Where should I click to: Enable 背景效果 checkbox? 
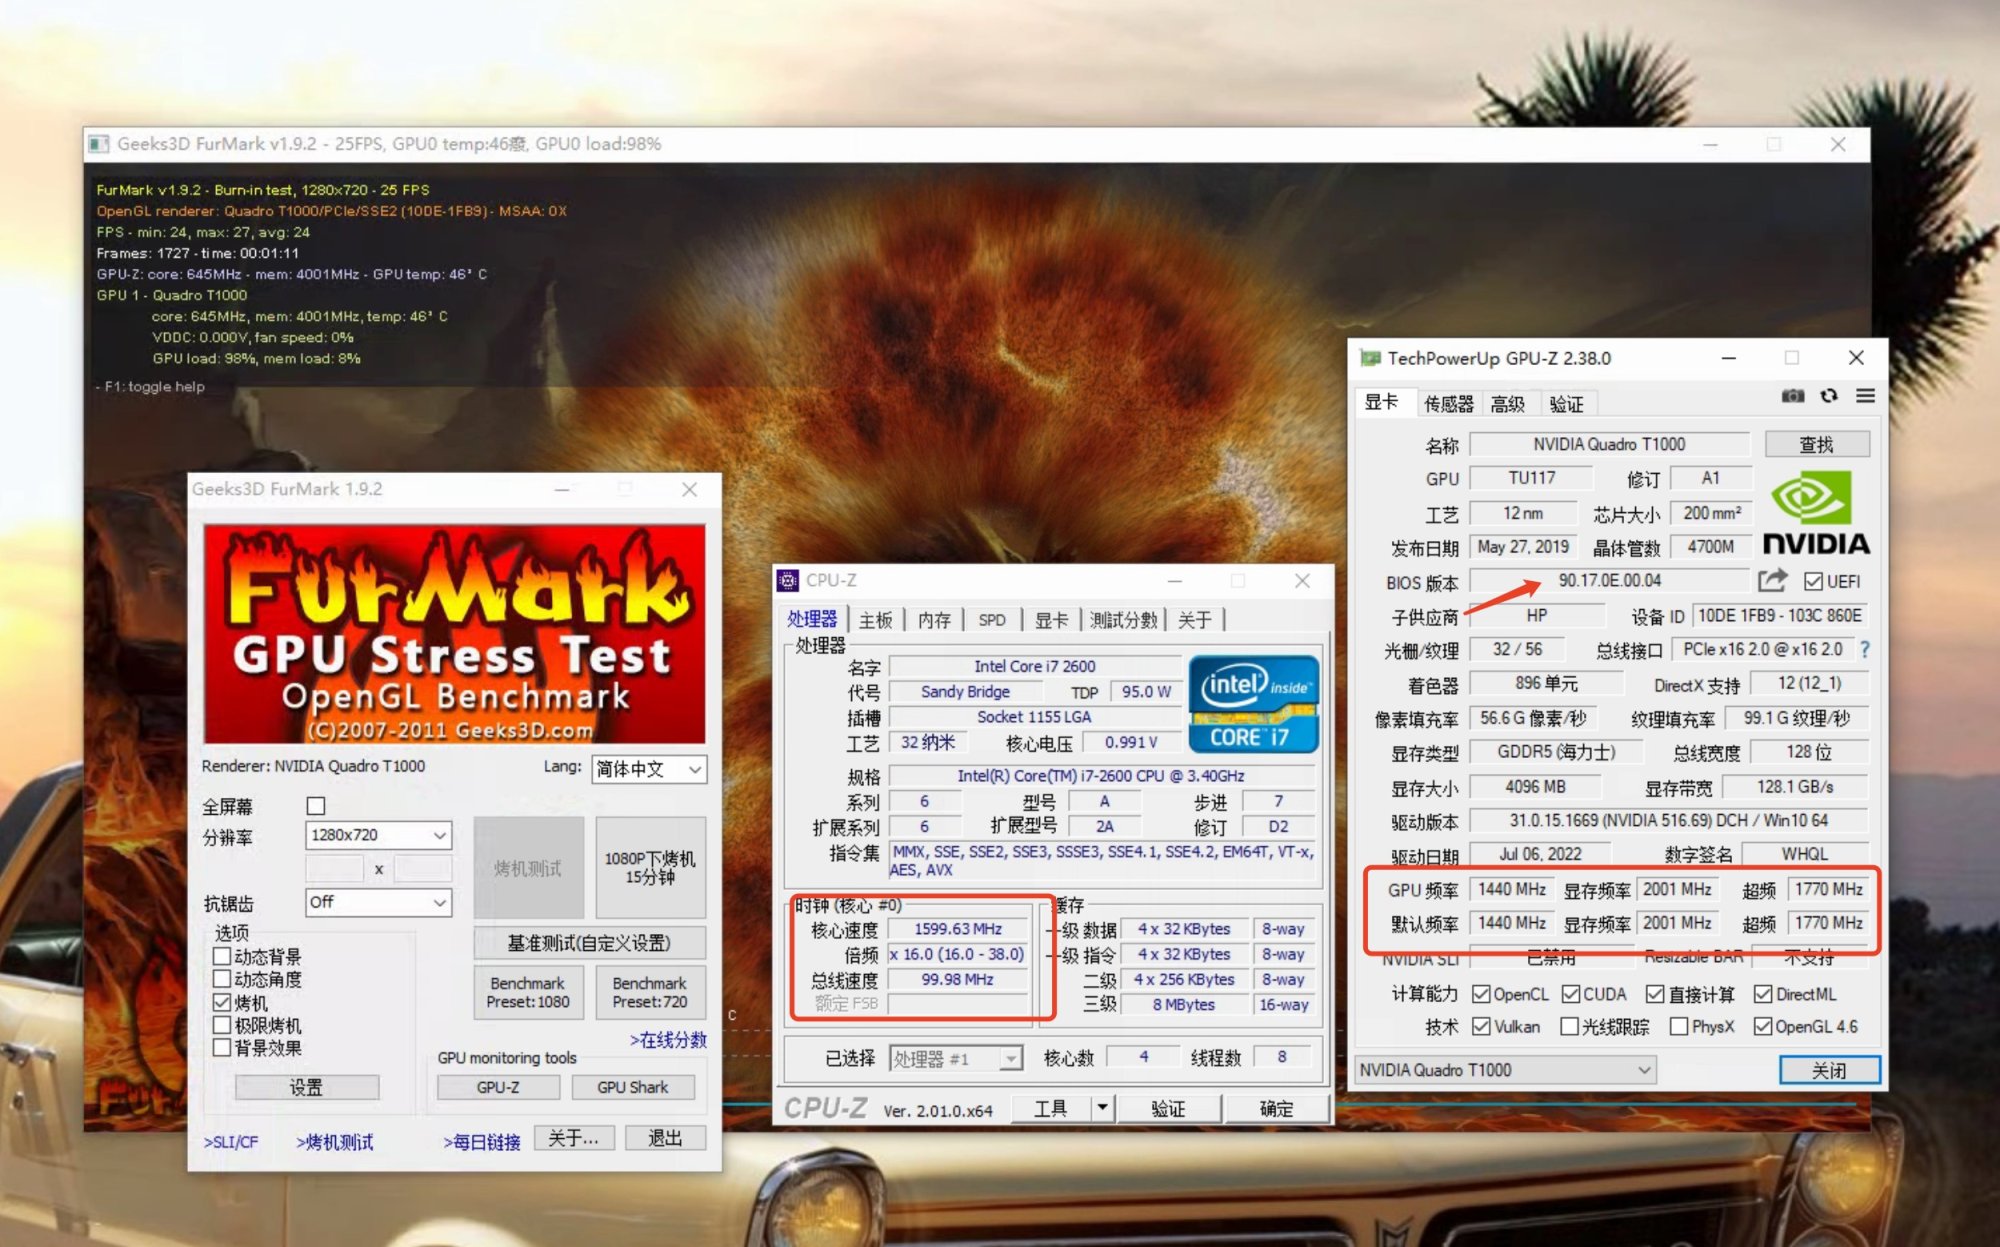[x=222, y=1048]
